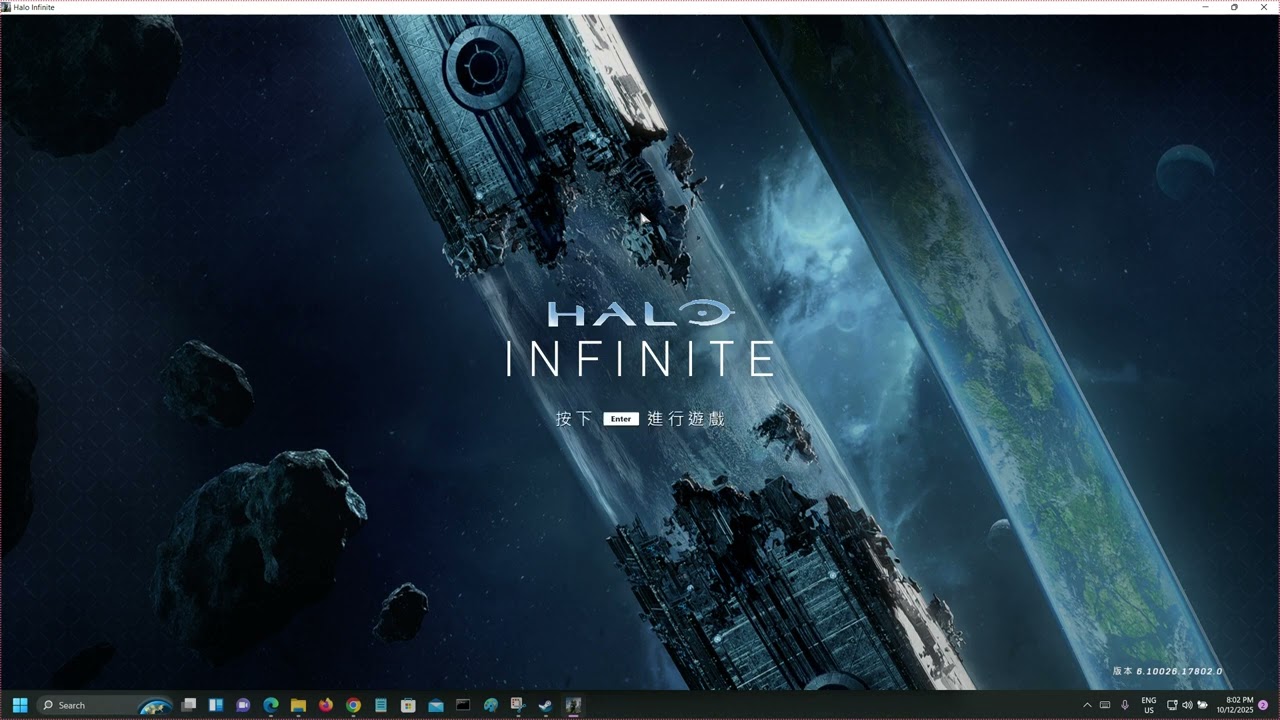The width and height of the screenshot is (1280, 720).
Task: Click the Halo Infinite title bar app icon
Action: coord(6,7)
